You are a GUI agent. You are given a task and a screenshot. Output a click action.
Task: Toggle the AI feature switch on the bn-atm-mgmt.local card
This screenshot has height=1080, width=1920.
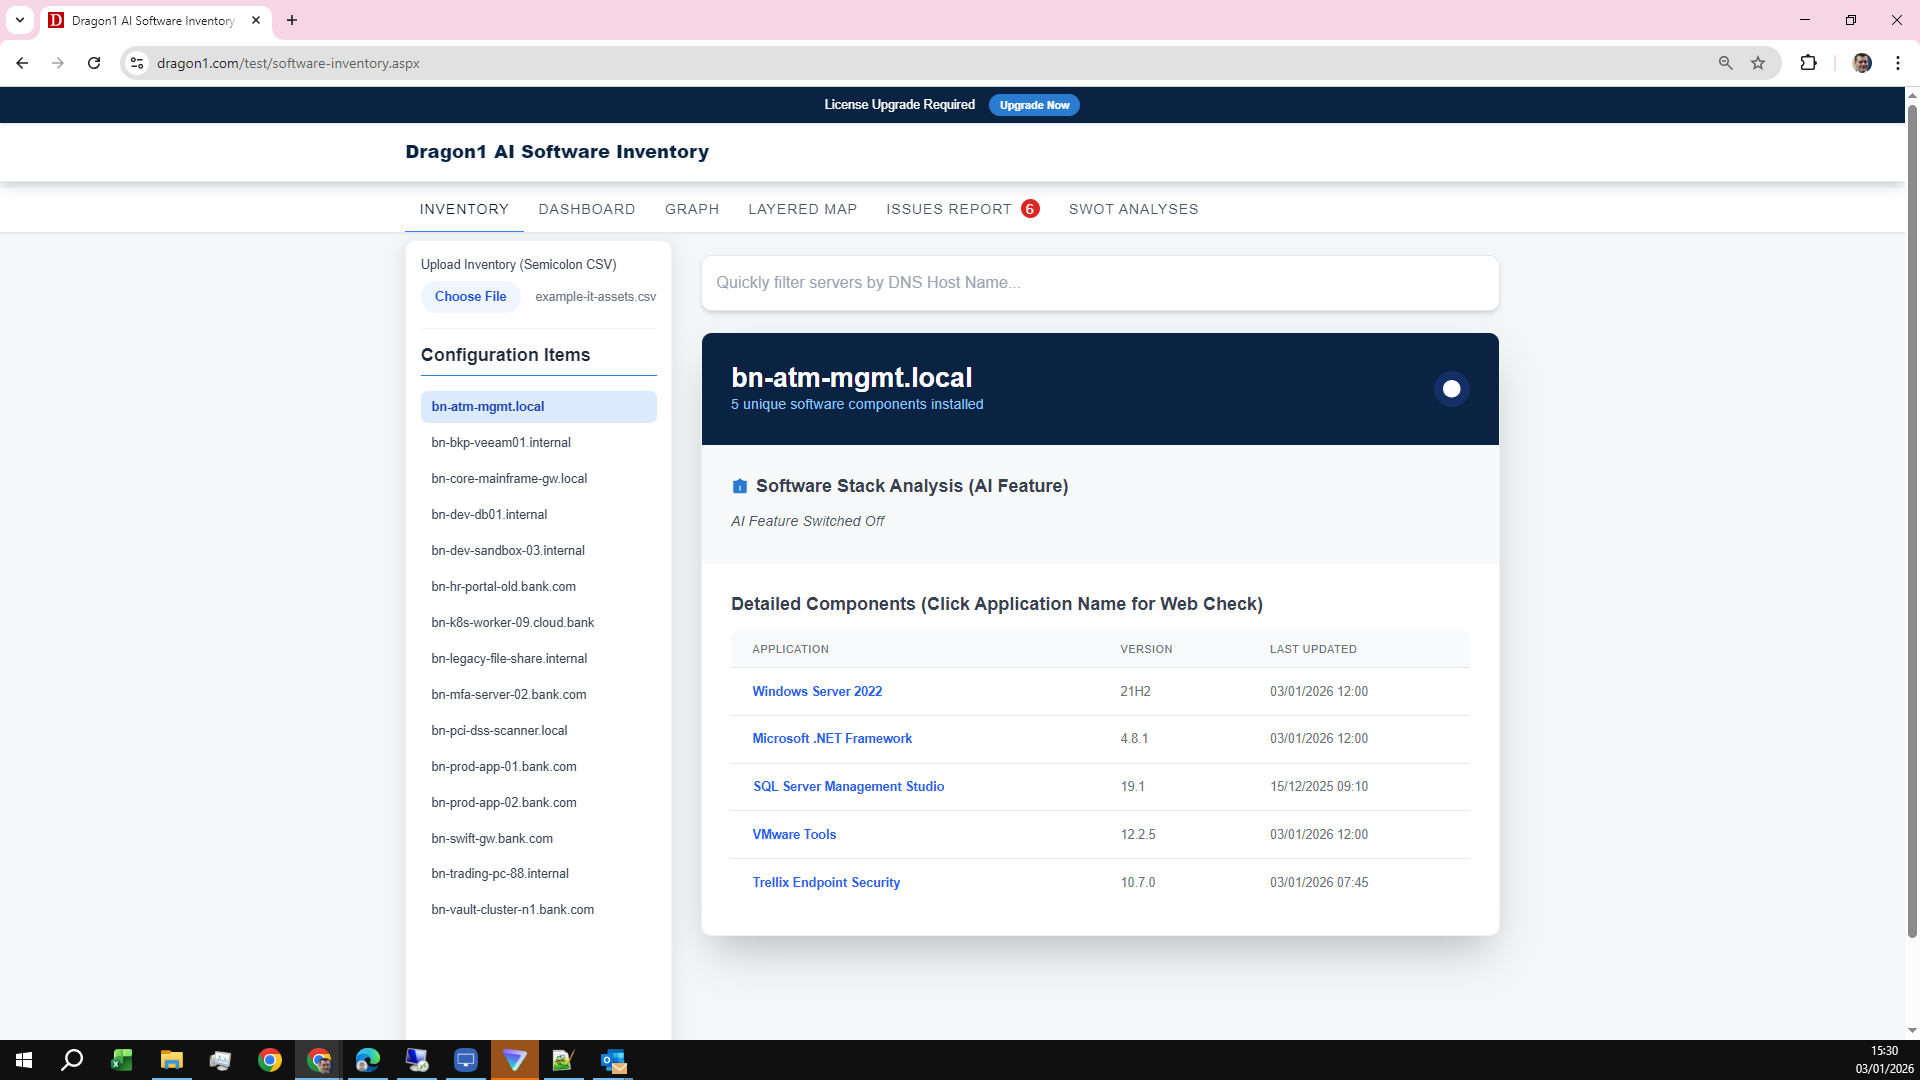click(x=1451, y=388)
